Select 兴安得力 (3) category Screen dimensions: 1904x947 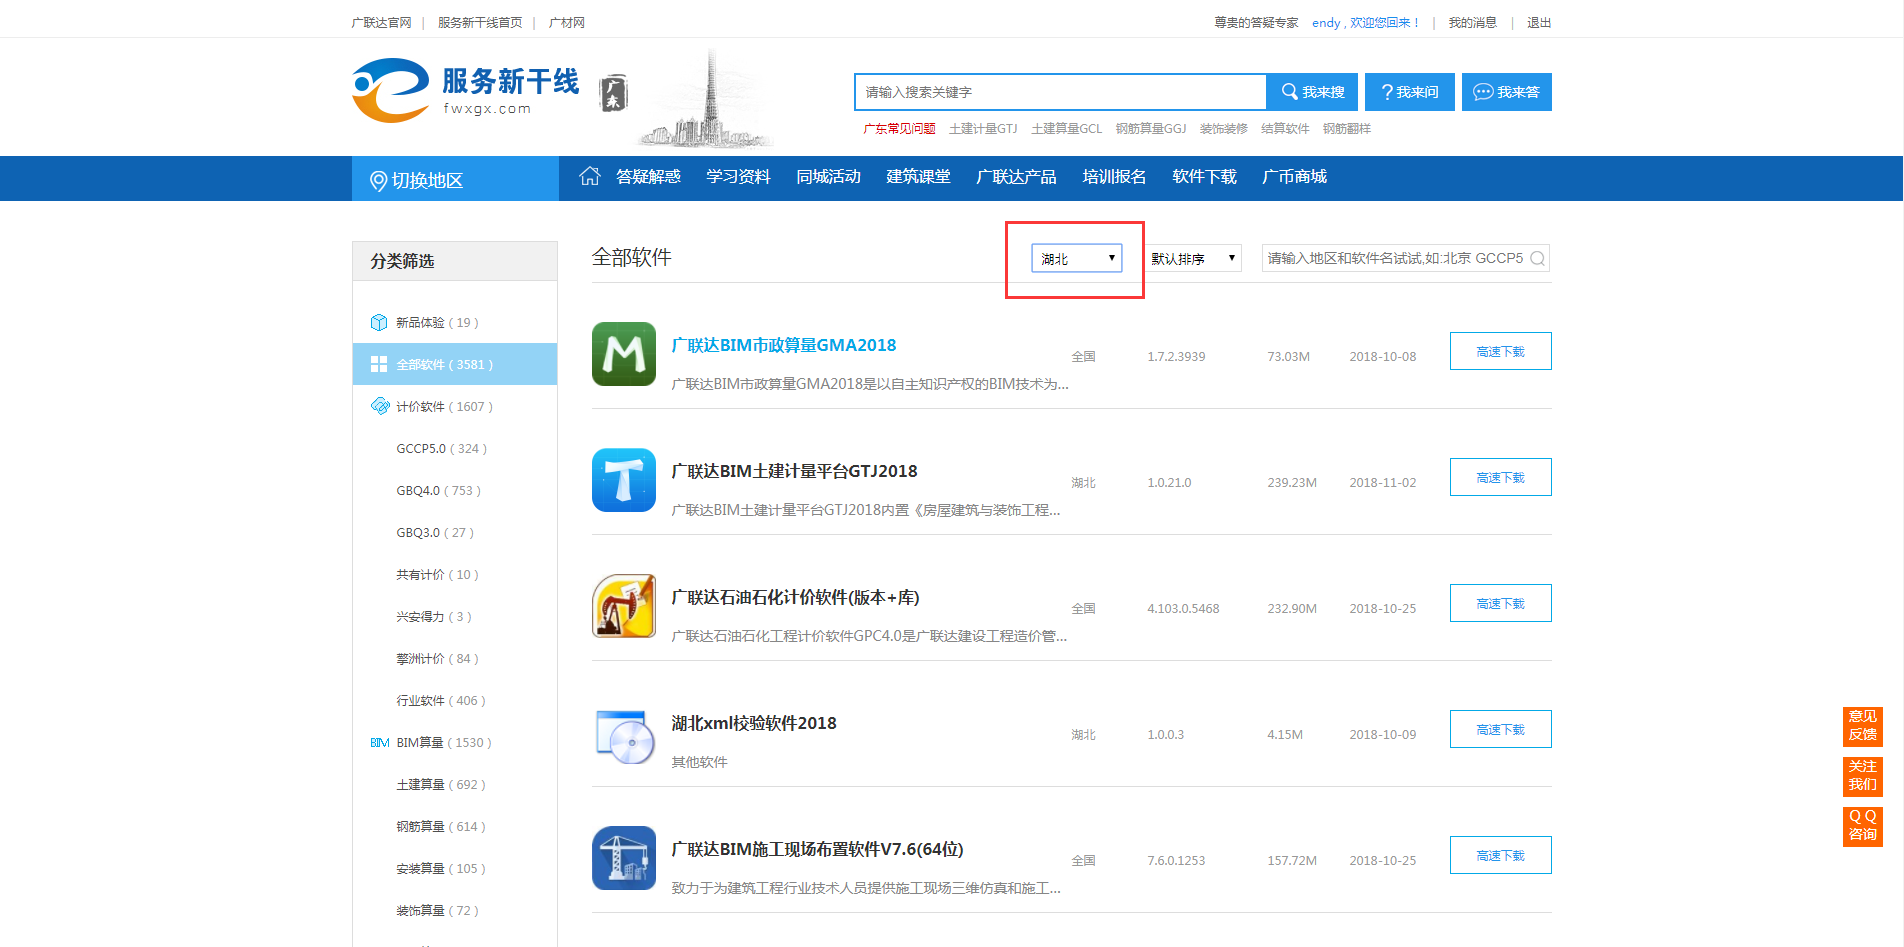(434, 617)
